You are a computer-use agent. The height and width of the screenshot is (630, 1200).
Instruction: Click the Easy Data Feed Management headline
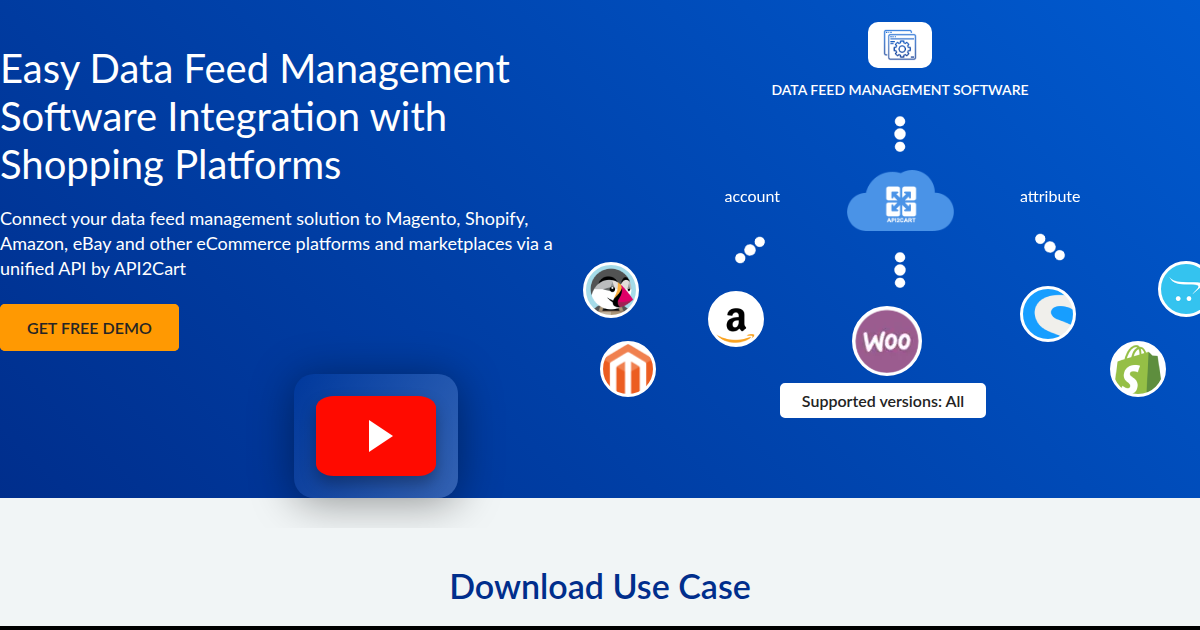coord(255,117)
